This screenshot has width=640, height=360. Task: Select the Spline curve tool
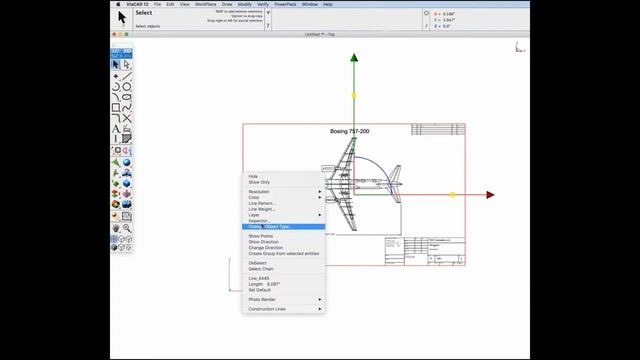(127, 108)
